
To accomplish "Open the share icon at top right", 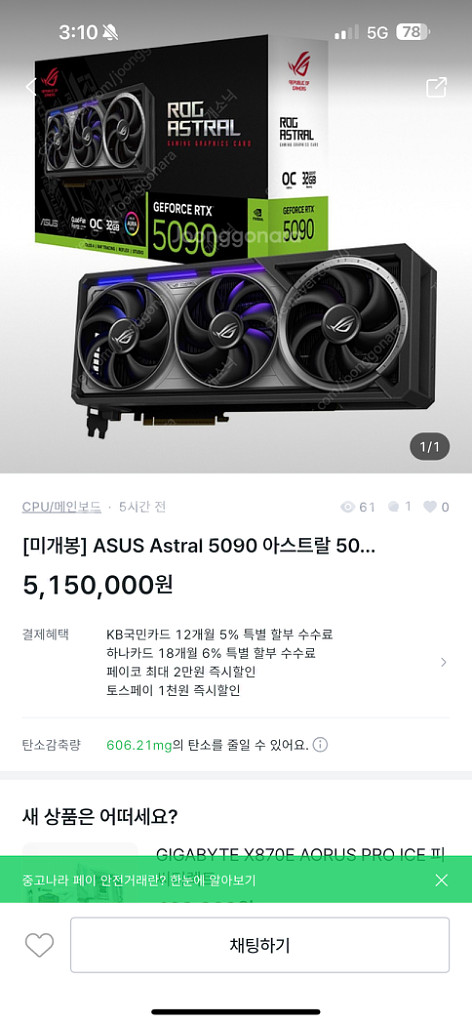I will 436,88.
